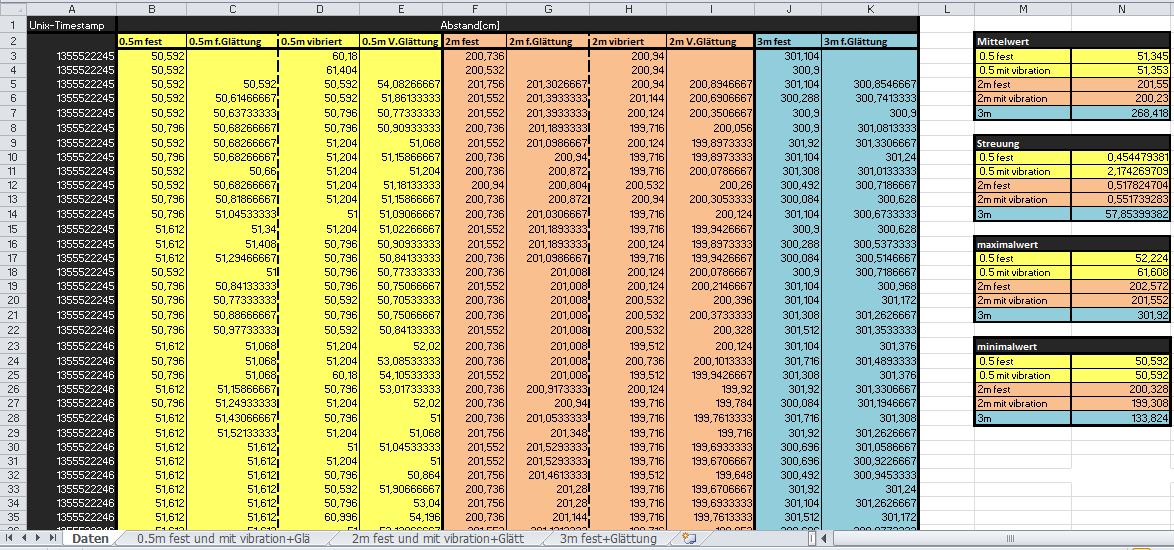This screenshot has width=1174, height=550.
Task: Select column K header
Action: 870,8
